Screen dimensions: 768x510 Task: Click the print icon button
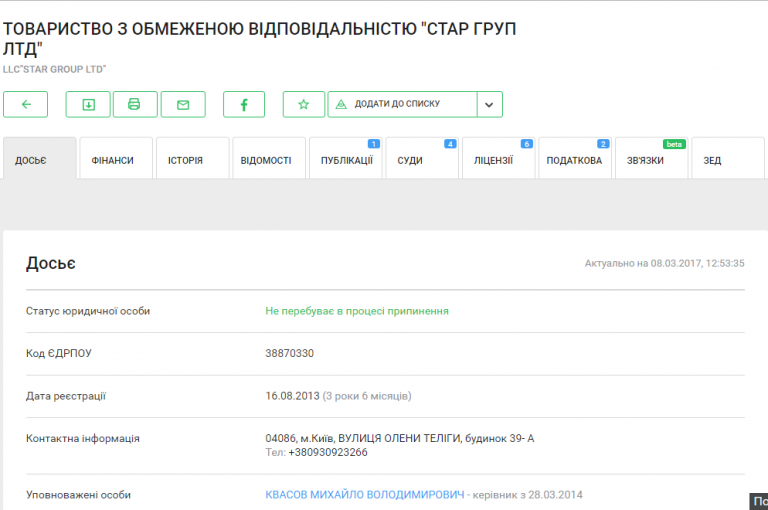point(135,104)
